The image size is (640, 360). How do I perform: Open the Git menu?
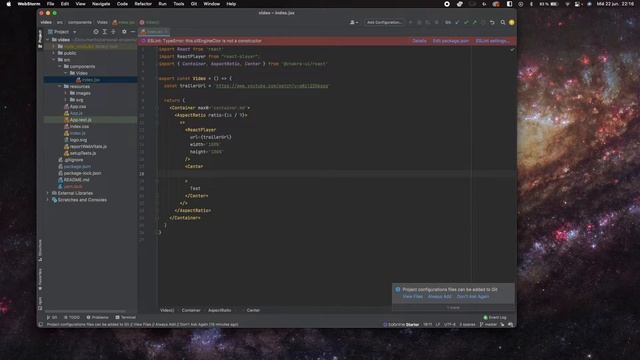(194, 4)
